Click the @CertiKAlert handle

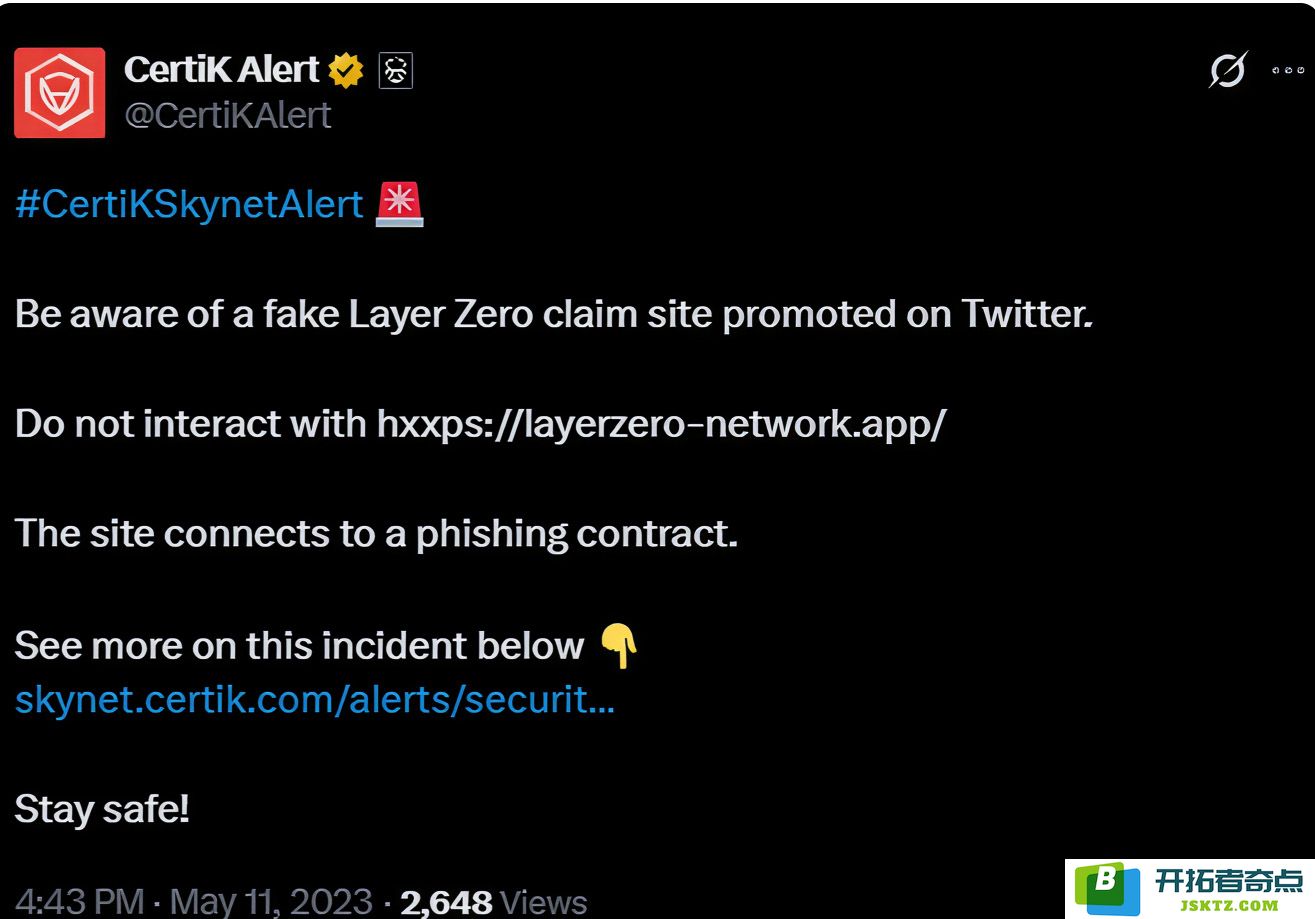[x=228, y=115]
